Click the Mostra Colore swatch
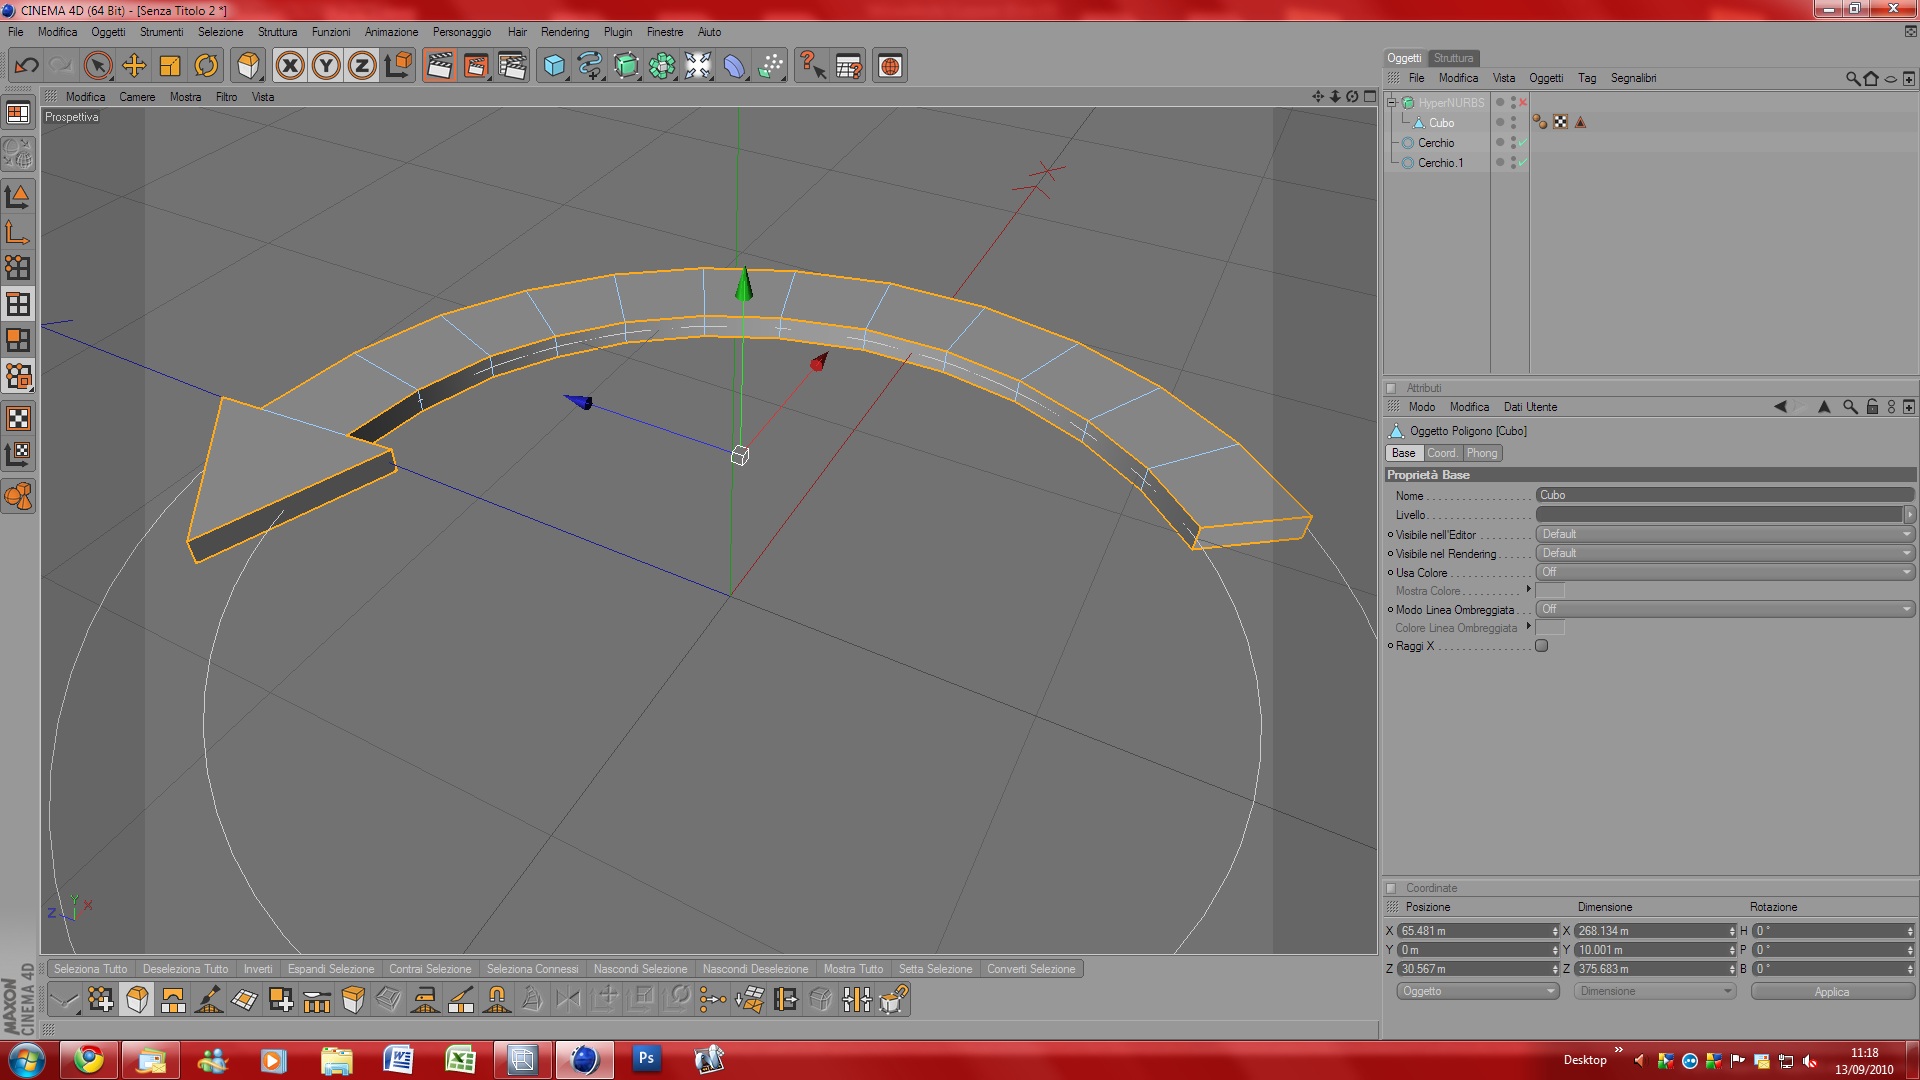Screen dimensions: 1920x1080 coord(1549,591)
